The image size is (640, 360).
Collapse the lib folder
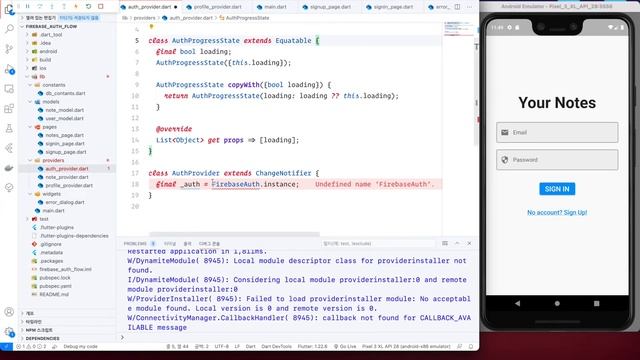tap(42, 77)
